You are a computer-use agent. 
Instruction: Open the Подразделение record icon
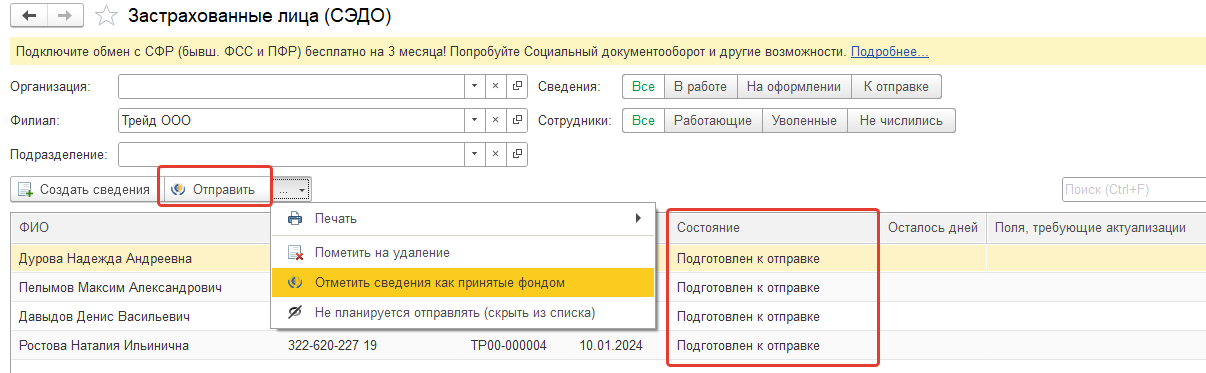(x=517, y=155)
